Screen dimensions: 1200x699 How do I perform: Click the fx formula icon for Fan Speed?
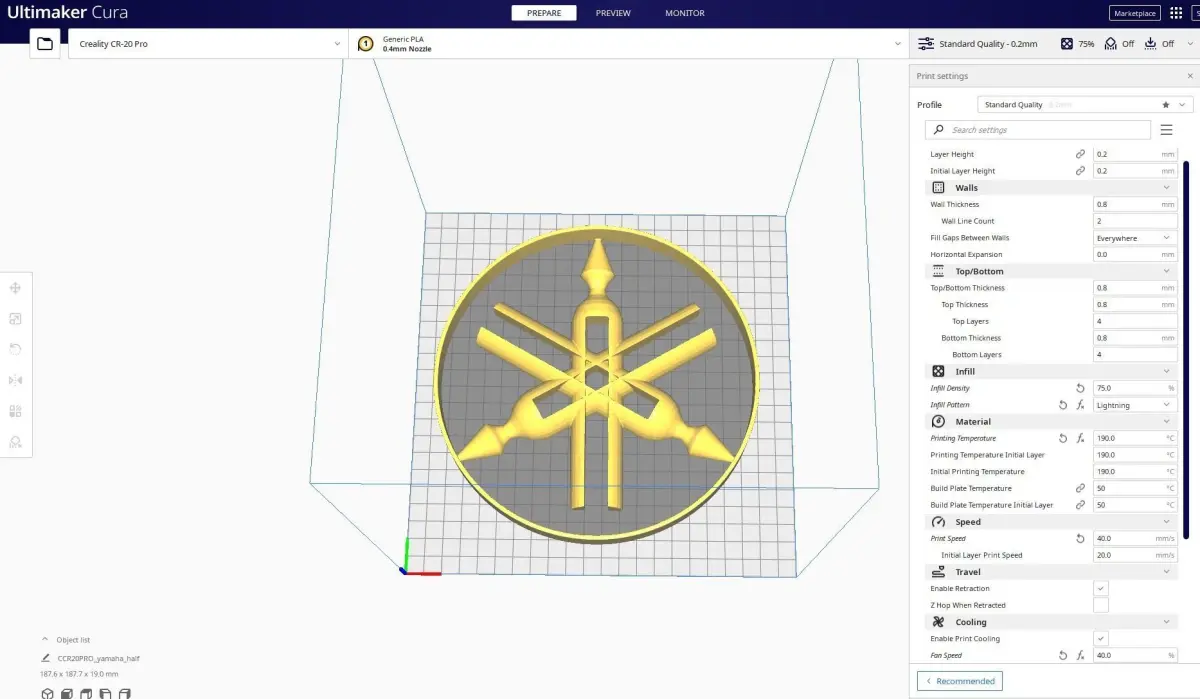1080,655
